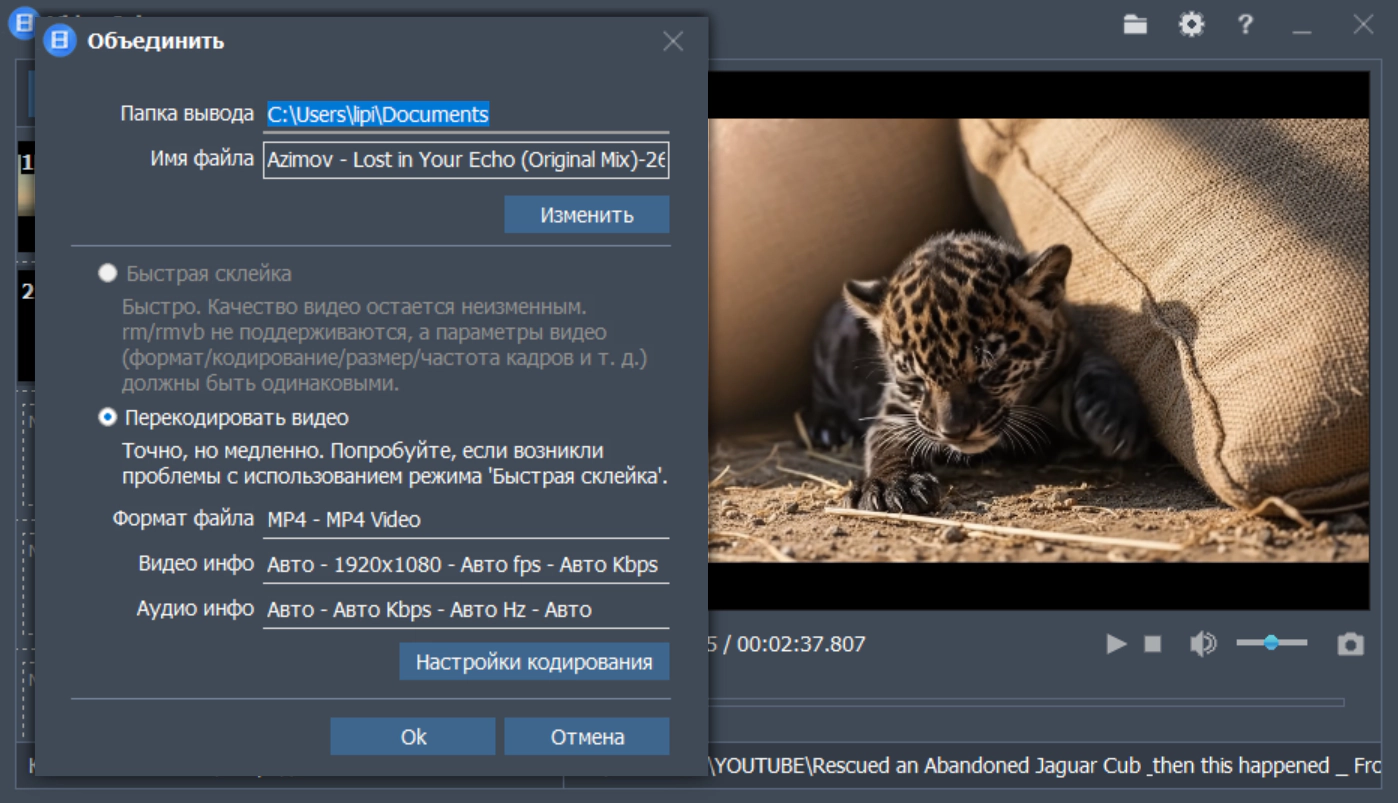
Task: Expand the Видео инфо settings field
Action: 466,565
